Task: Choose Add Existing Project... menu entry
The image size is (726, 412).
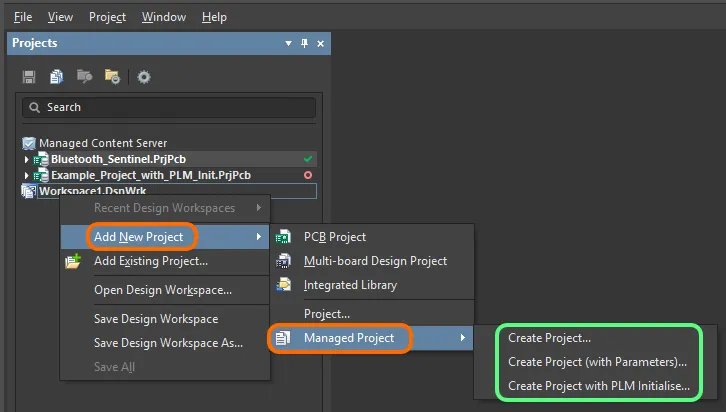Action: click(165, 261)
